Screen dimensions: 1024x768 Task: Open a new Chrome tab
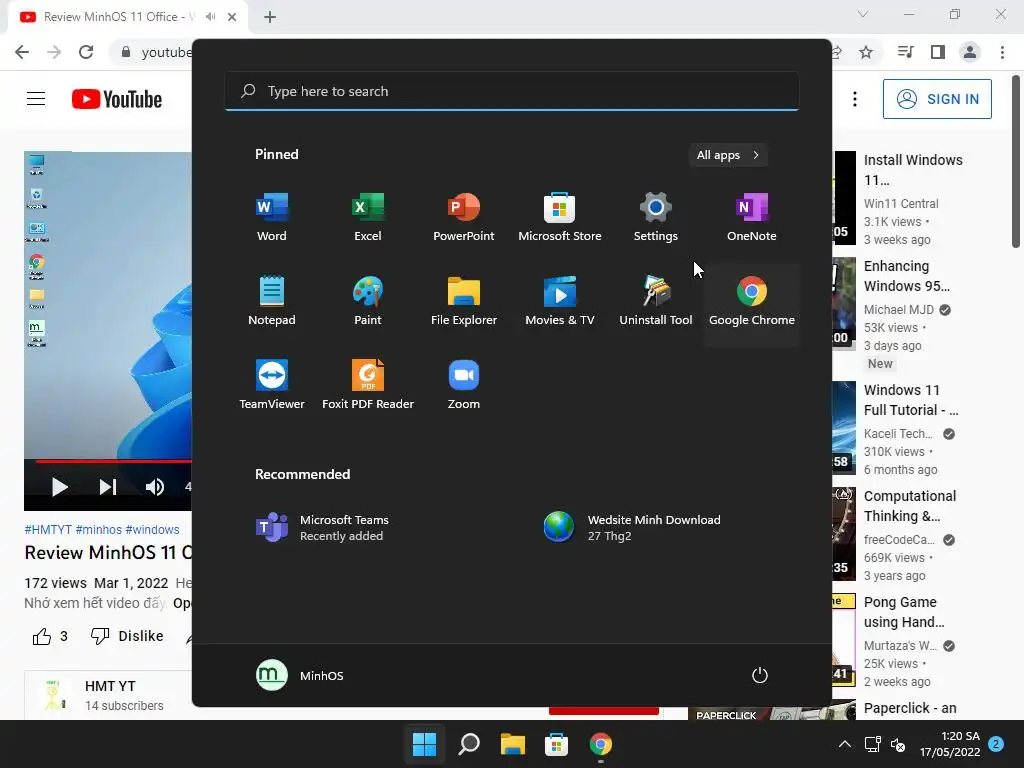270,17
